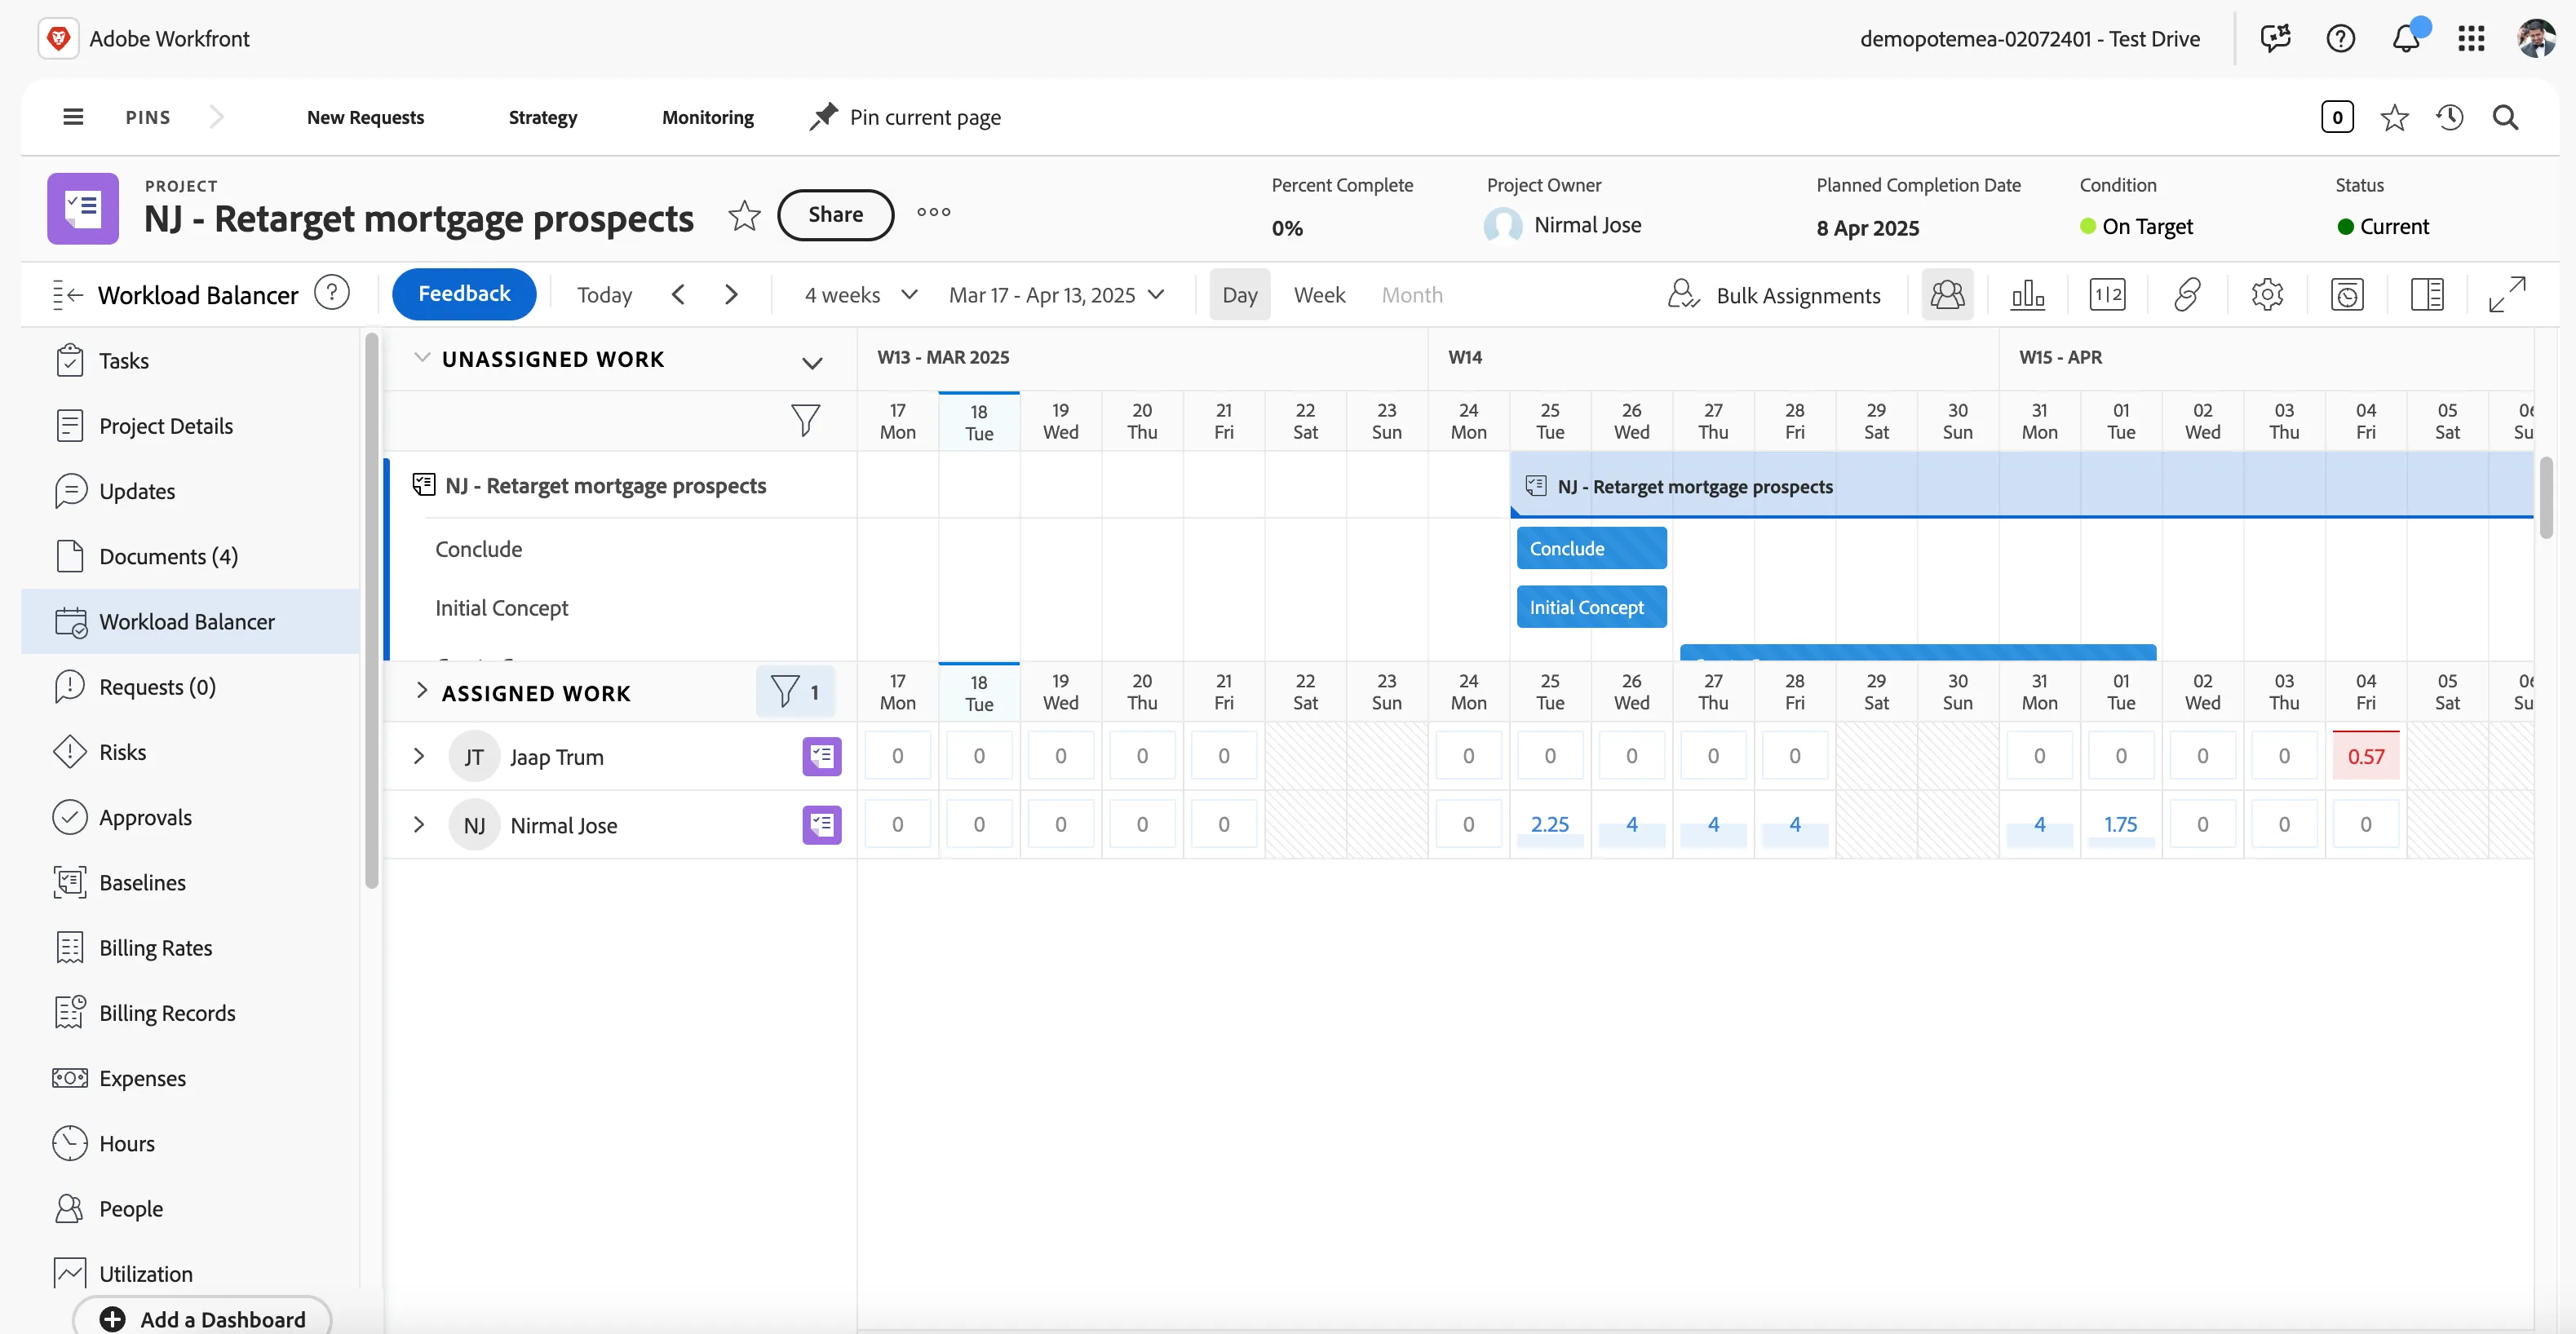Open the 4 weeks timeframe dropdown
The width and height of the screenshot is (2576, 1334).
pos(861,295)
